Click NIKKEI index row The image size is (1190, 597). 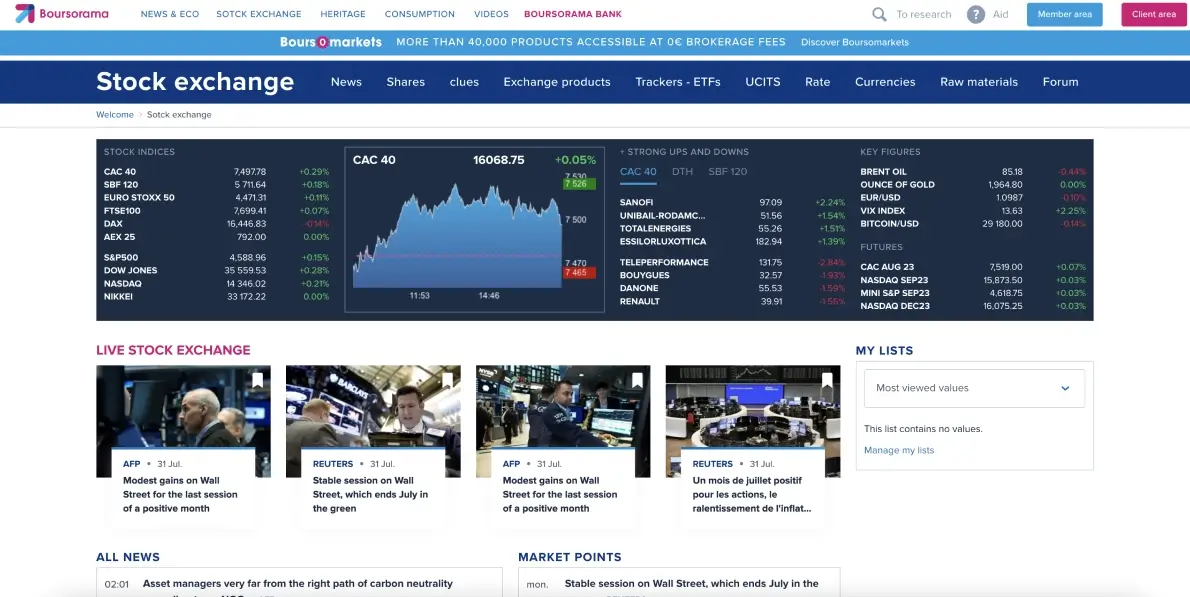click(216, 296)
